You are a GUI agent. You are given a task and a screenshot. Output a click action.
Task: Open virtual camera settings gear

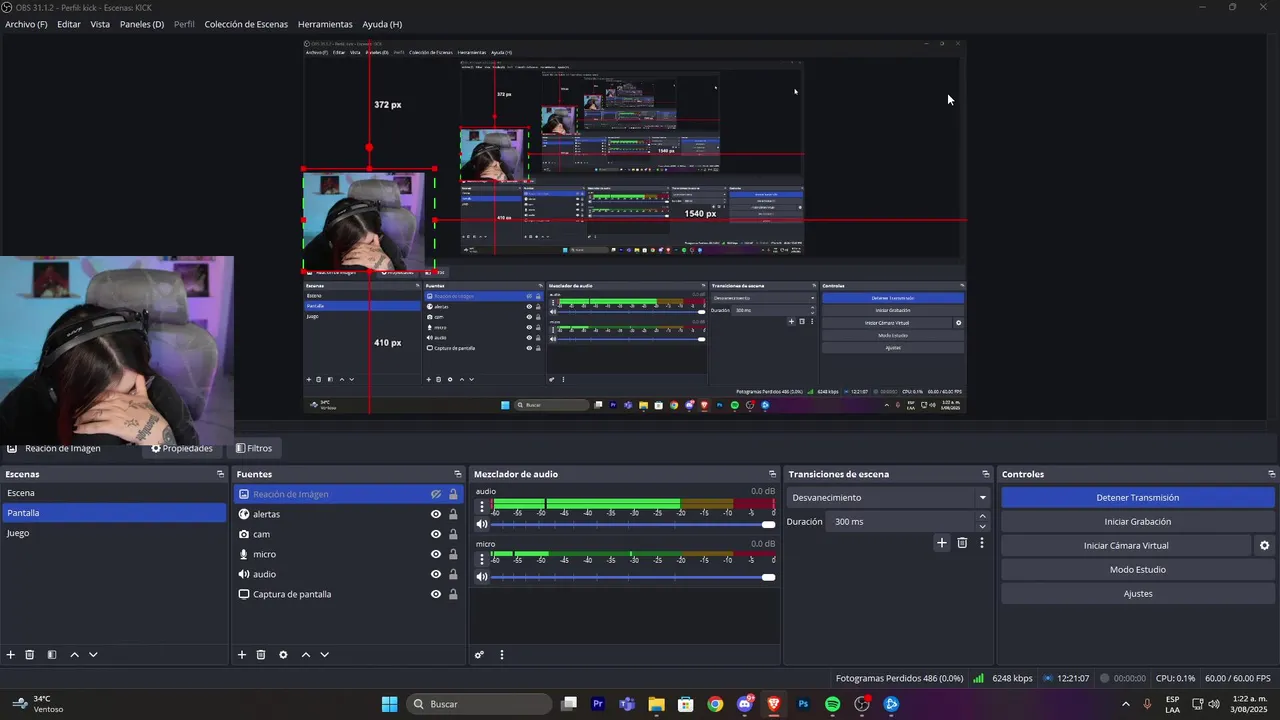click(1264, 546)
